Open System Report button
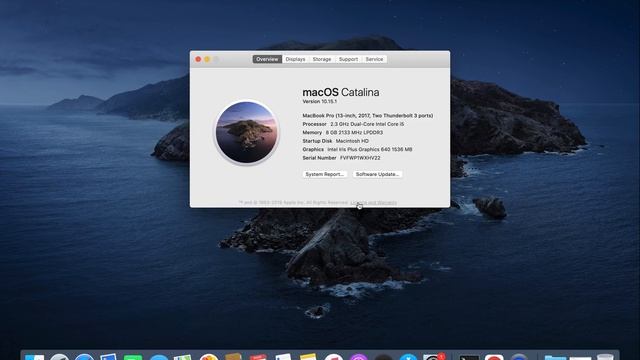 [325, 174]
